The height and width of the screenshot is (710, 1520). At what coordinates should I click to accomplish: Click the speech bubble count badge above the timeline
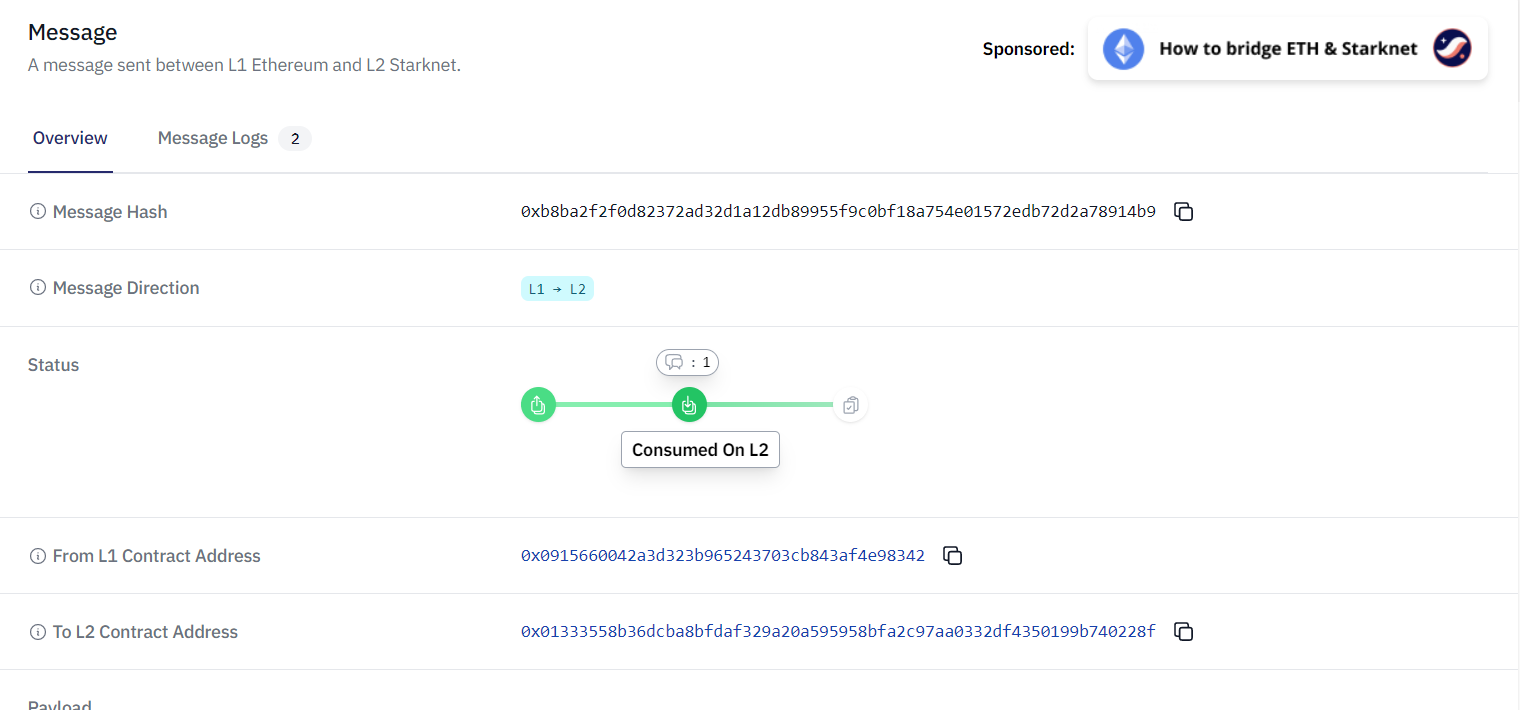(x=687, y=362)
